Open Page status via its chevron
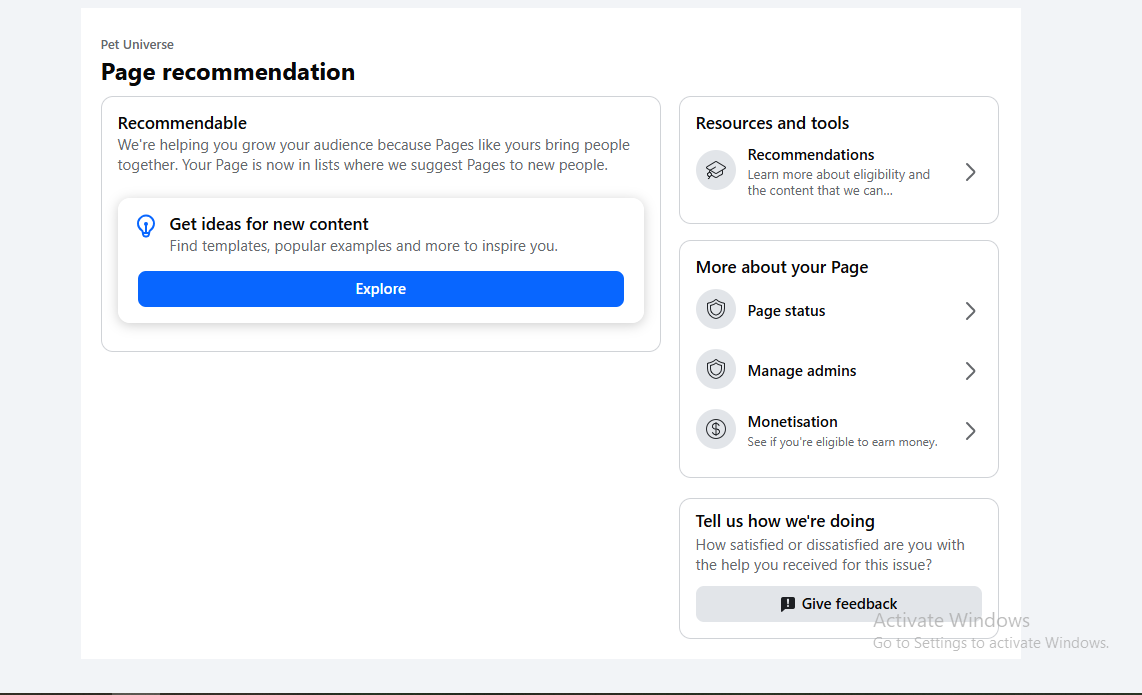Screen dimensions: 1142x695 [970, 311]
